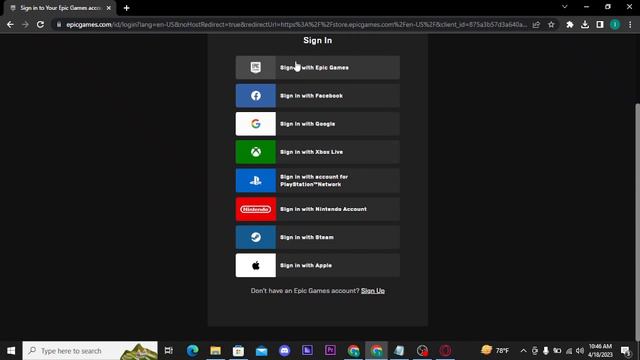The height and width of the screenshot is (360, 640).
Task: Open Task View on the taskbar
Action: coord(169,351)
